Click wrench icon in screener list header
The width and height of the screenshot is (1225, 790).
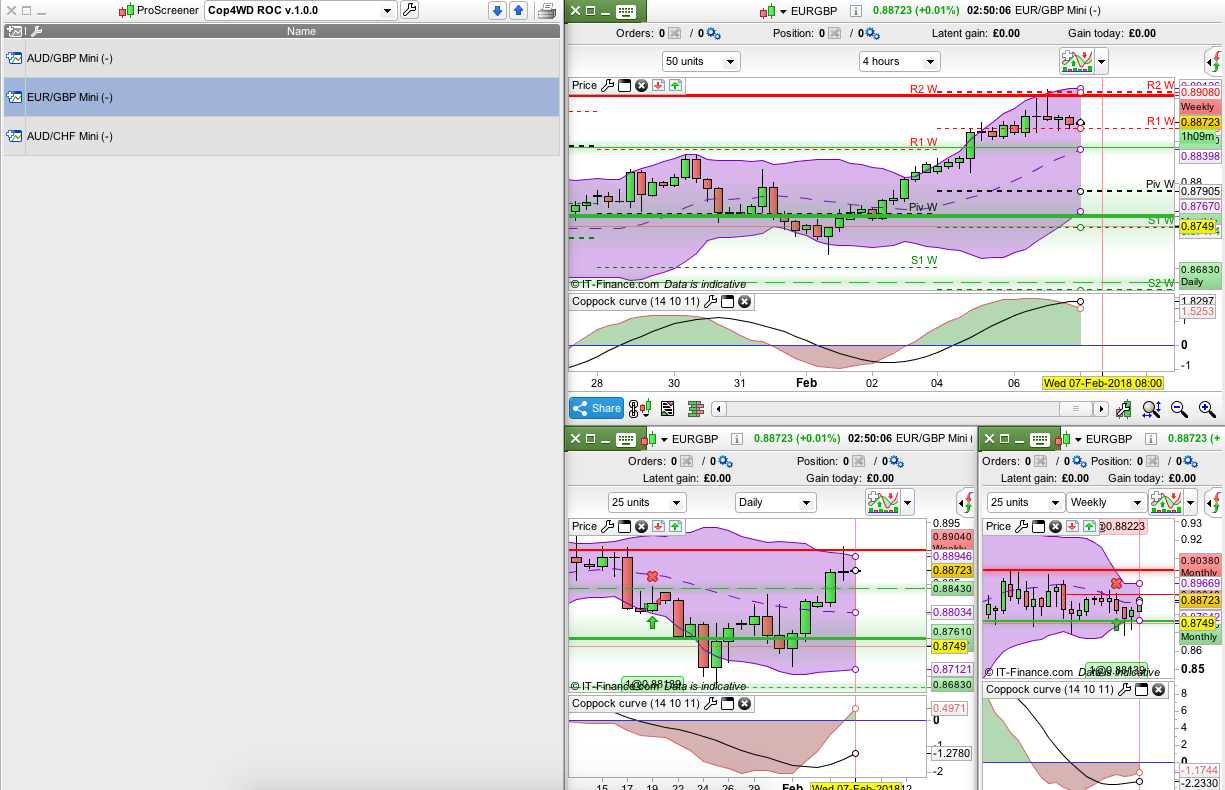[36, 31]
